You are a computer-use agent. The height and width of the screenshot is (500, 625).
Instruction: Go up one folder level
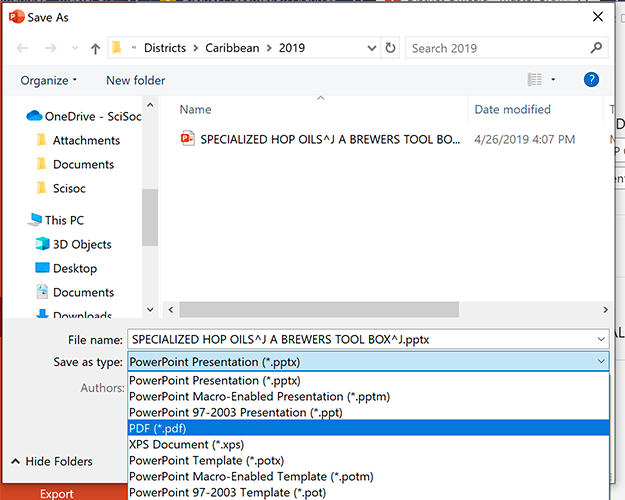coord(95,48)
